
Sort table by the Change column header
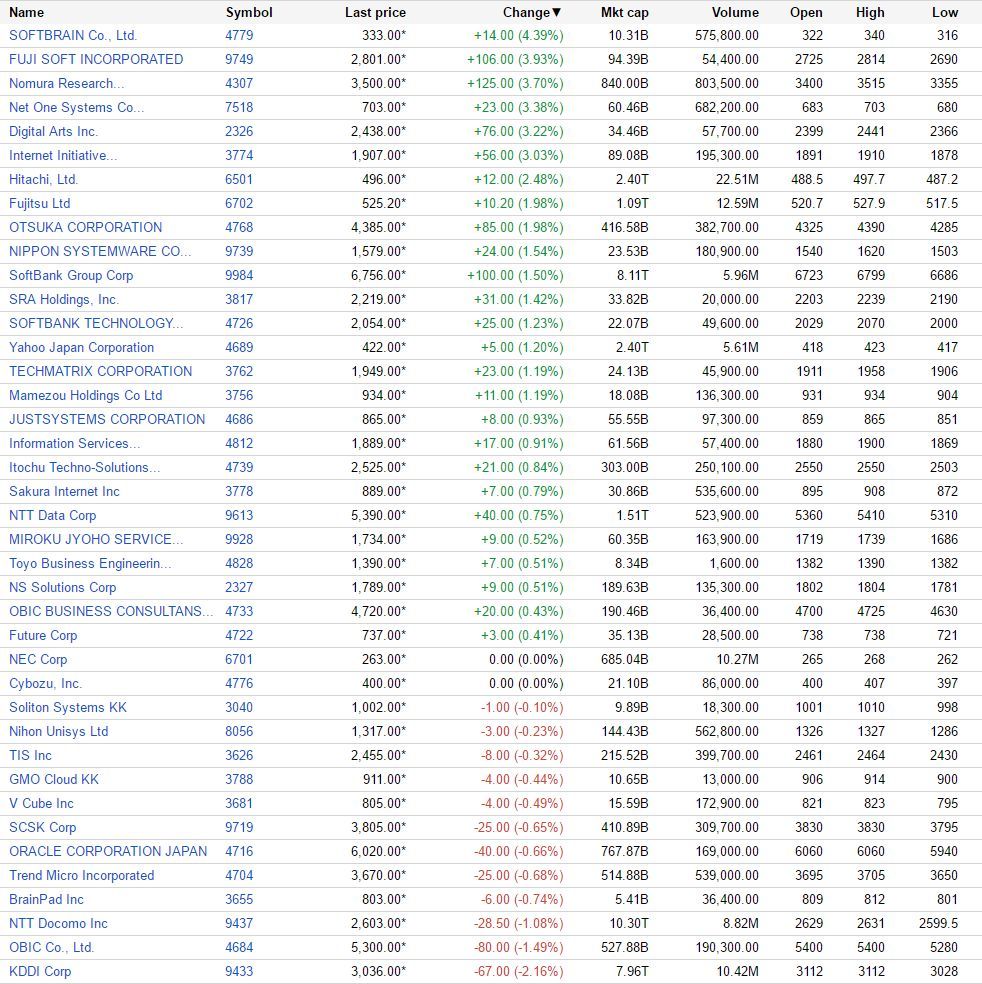point(531,13)
